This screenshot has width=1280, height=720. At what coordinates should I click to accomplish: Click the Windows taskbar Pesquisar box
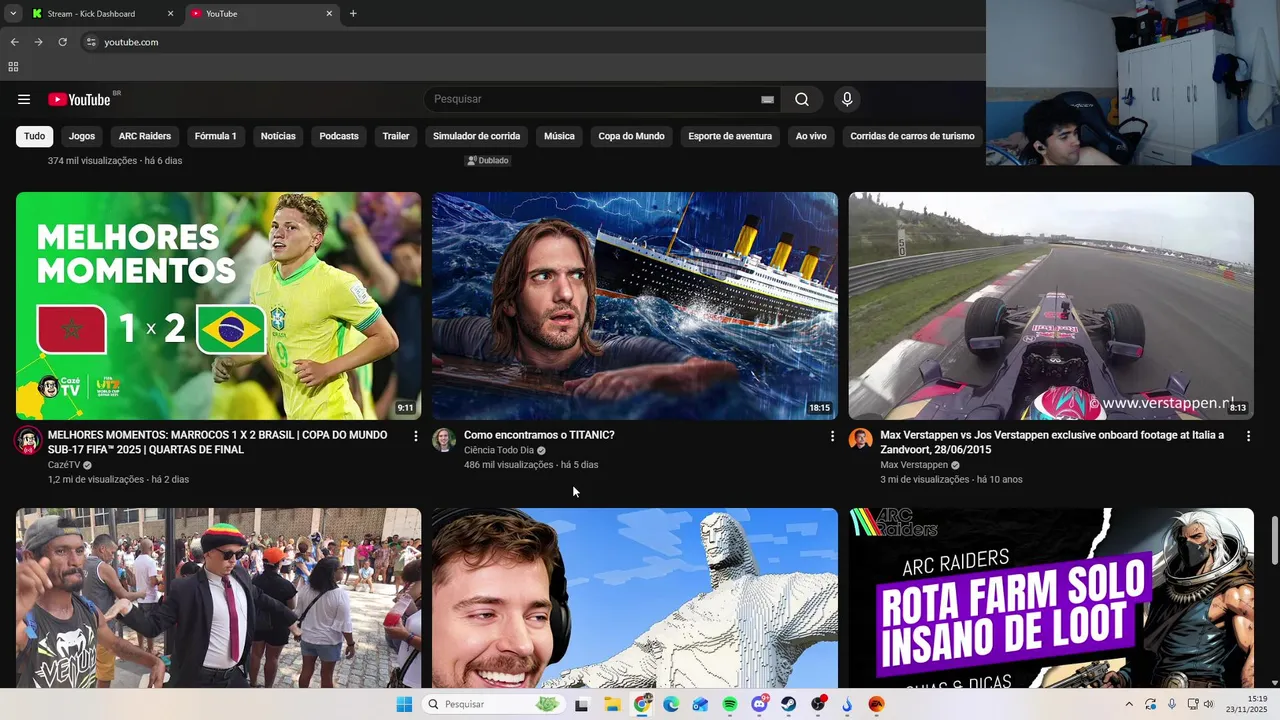[x=492, y=704]
